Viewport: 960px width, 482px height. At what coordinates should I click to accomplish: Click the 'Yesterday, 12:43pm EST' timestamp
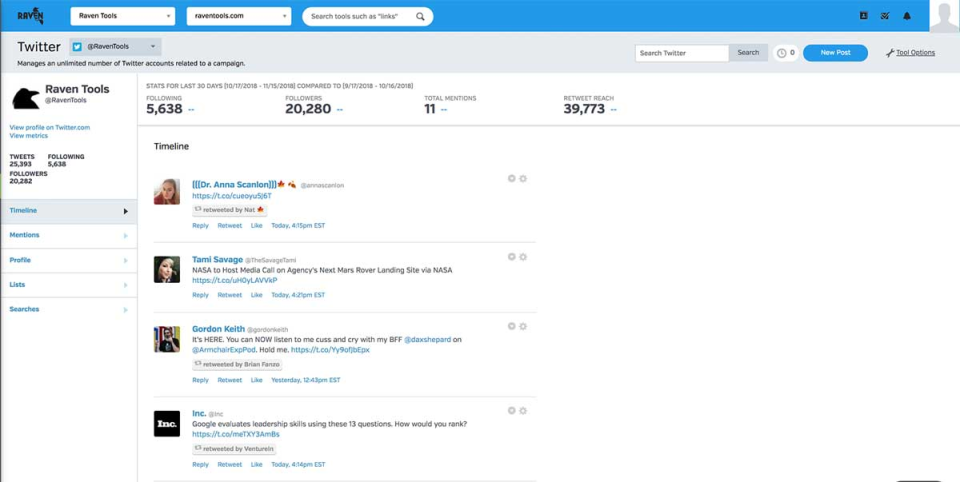306,380
